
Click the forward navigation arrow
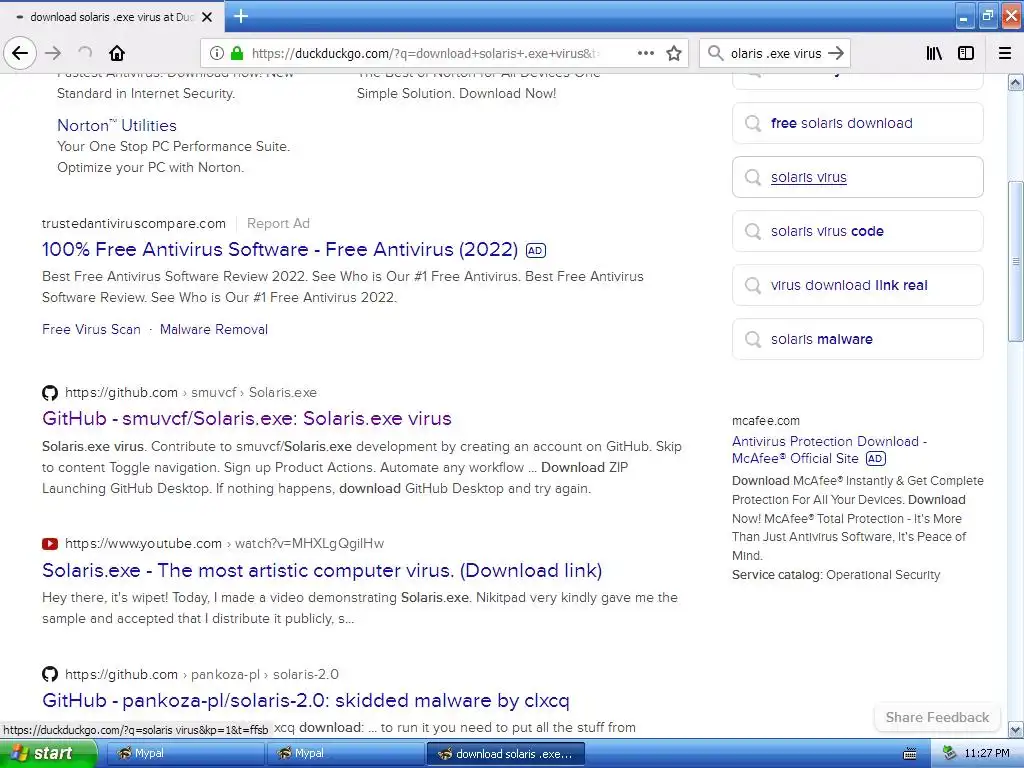point(53,53)
